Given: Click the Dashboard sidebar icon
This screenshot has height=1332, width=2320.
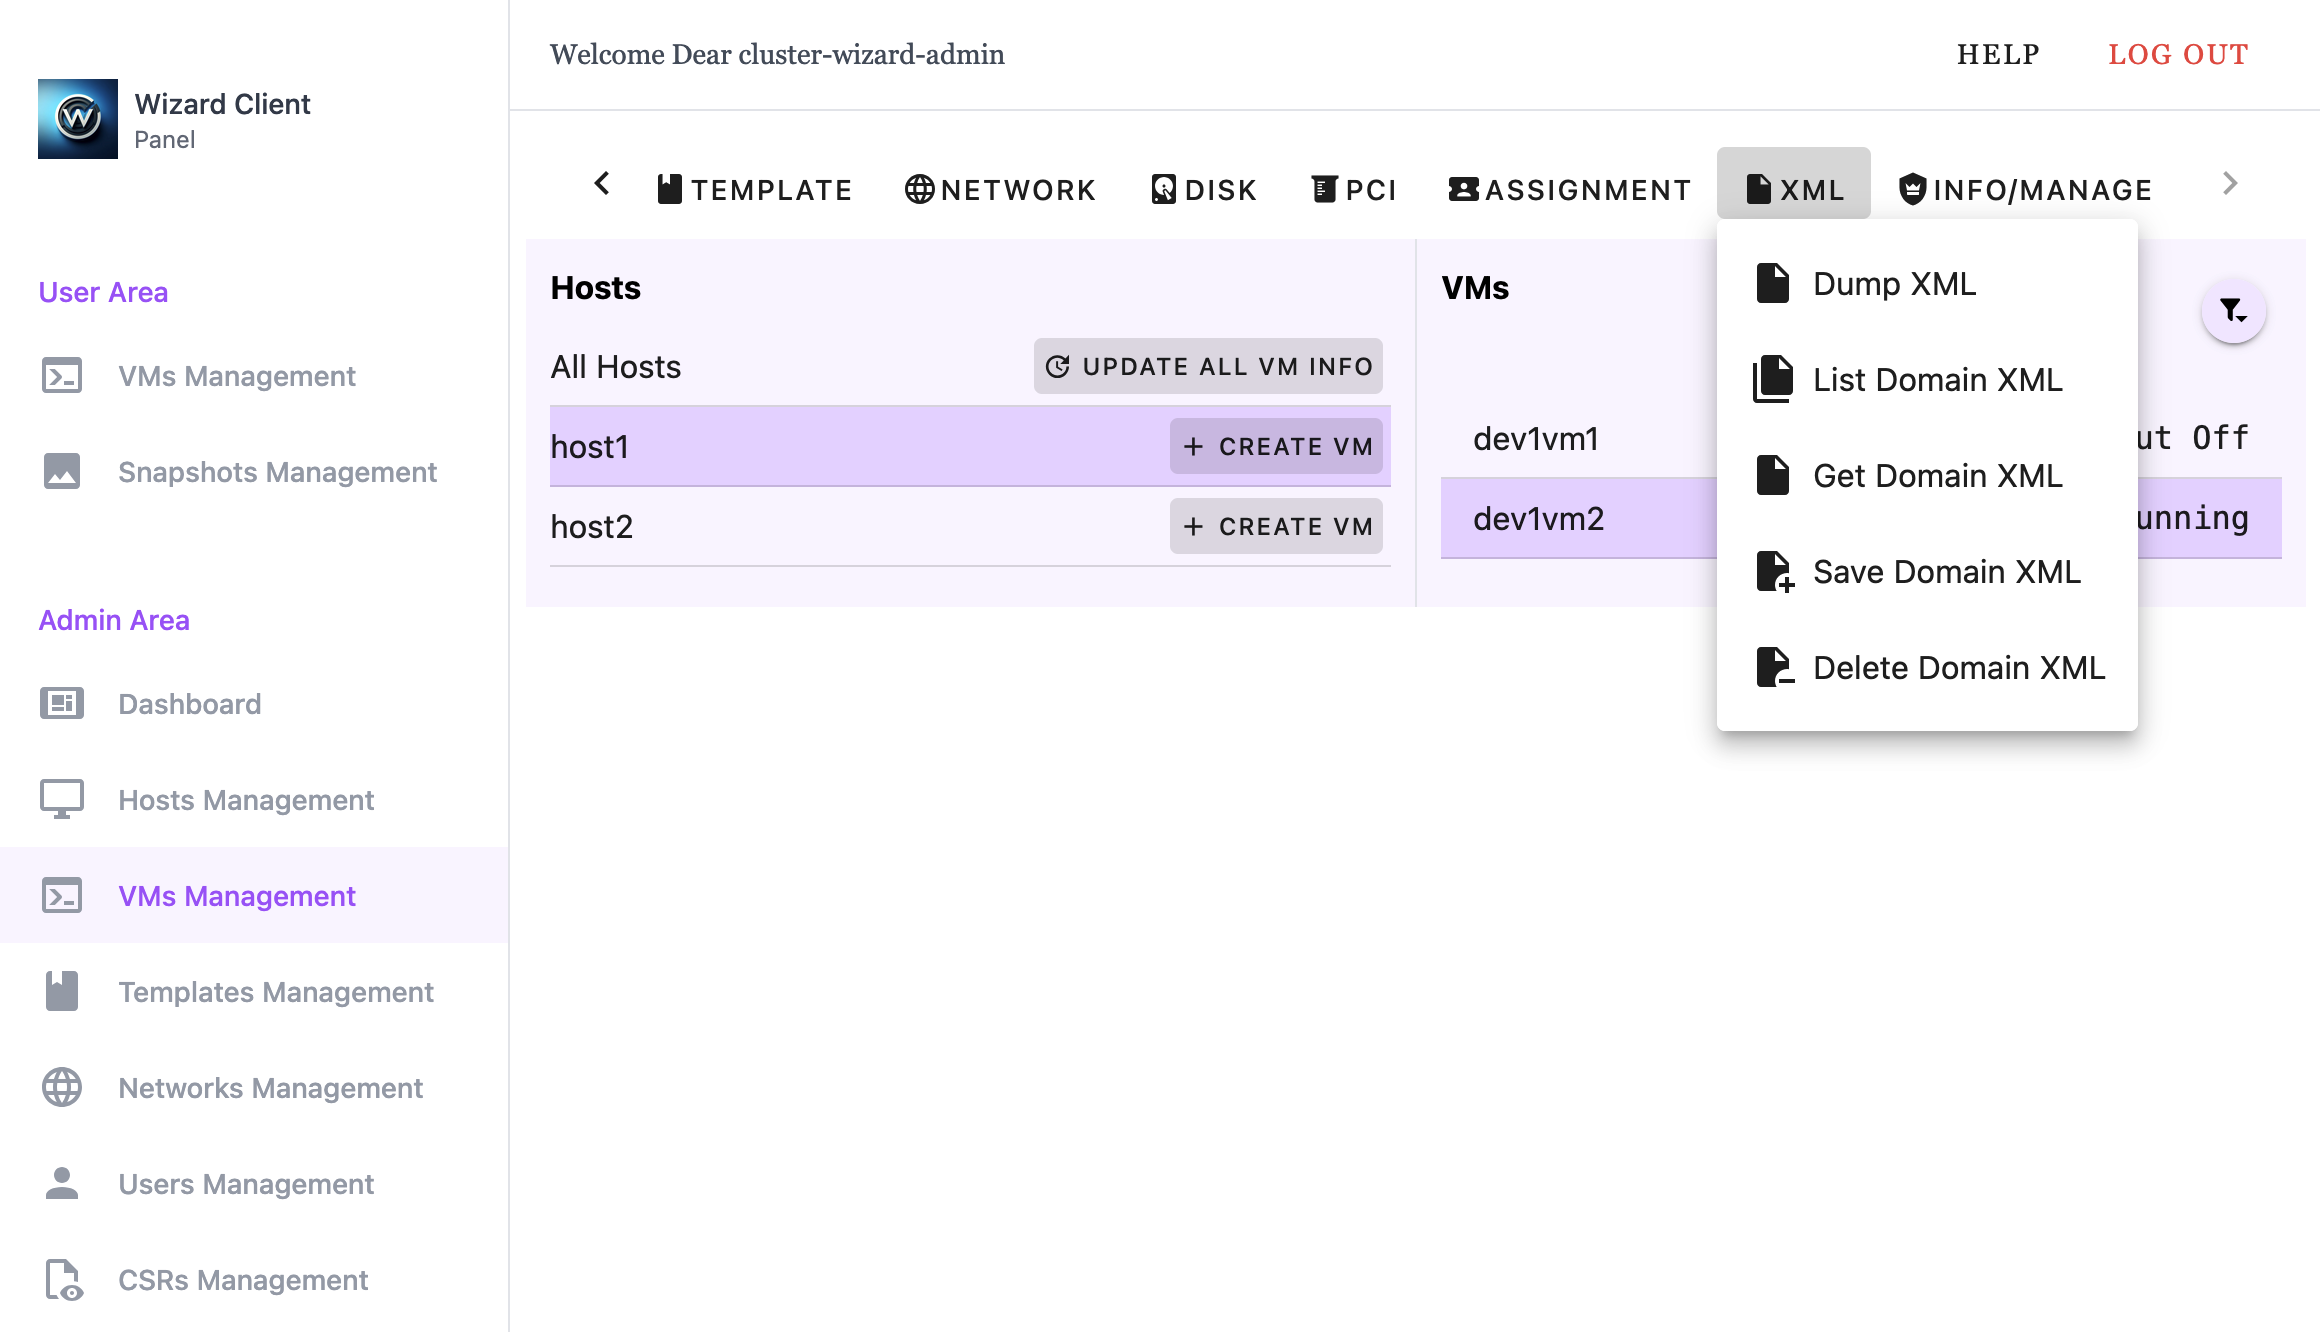Looking at the screenshot, I should [62, 704].
